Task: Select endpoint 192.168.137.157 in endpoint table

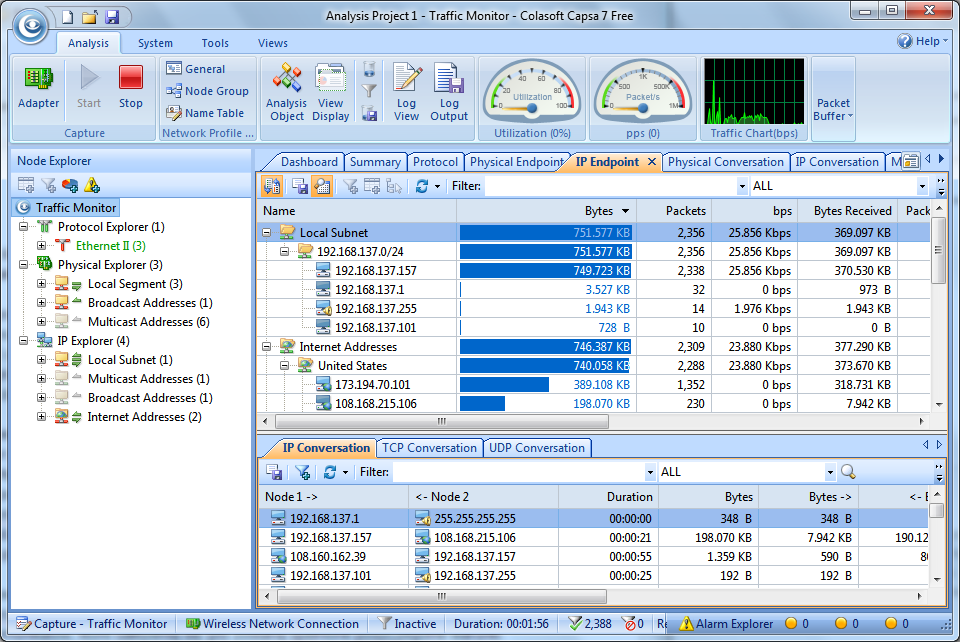Action: coord(375,271)
